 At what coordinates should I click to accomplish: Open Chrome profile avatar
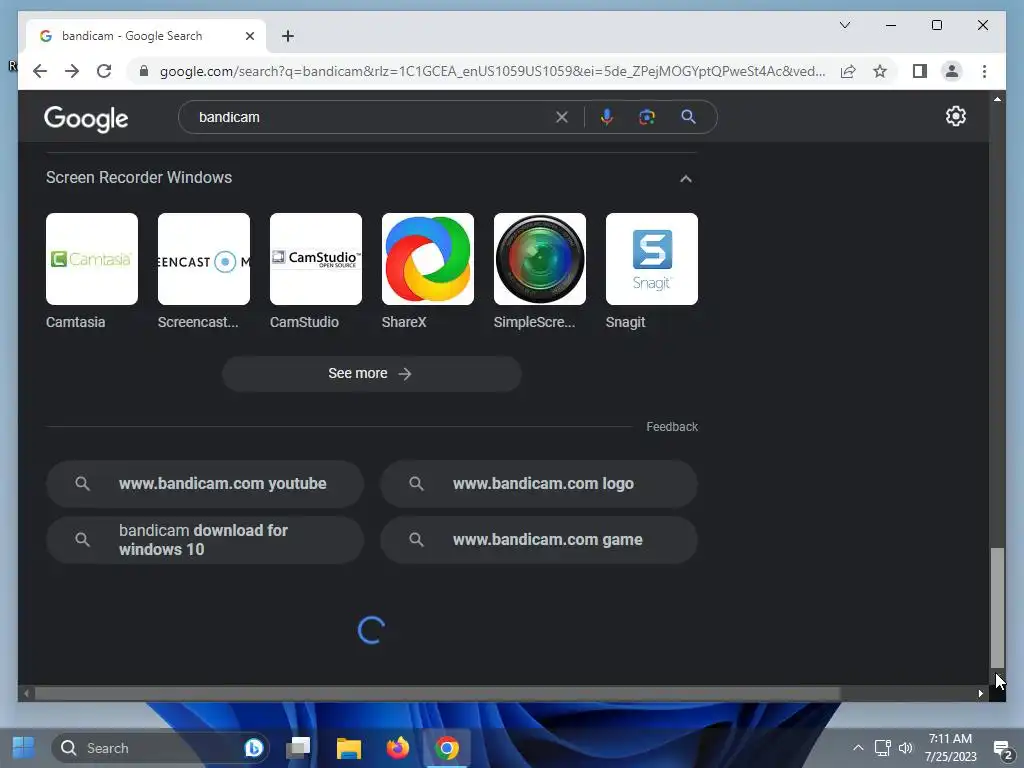click(x=952, y=71)
